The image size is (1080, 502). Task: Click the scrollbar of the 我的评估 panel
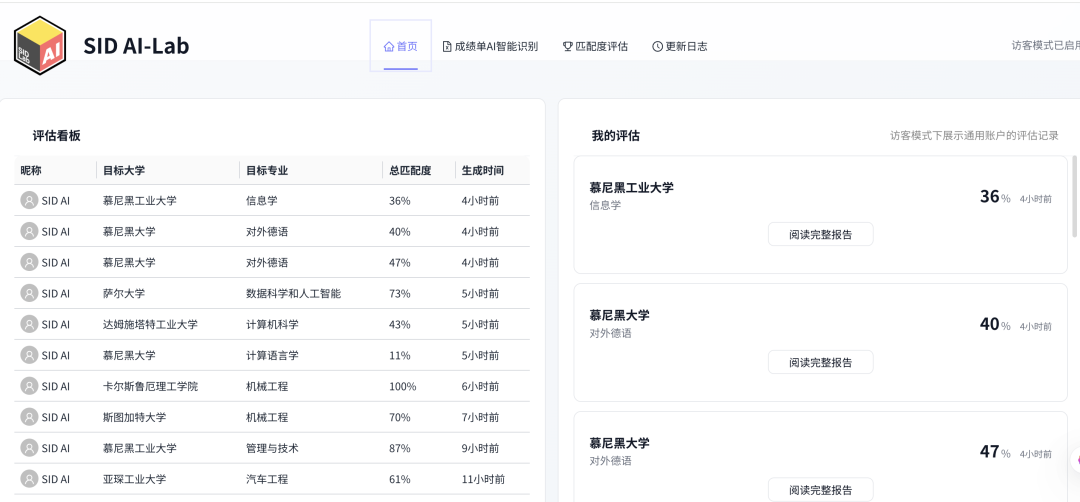[x=1074, y=196]
